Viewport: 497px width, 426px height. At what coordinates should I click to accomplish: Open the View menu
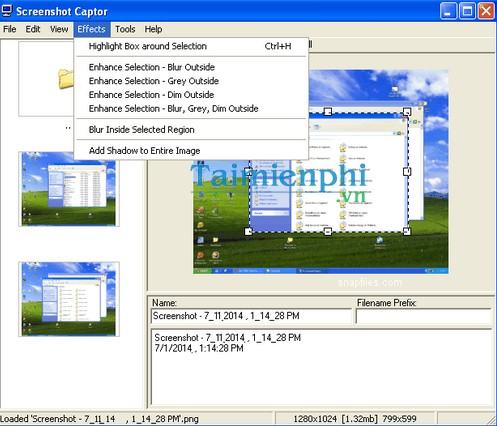(x=59, y=29)
